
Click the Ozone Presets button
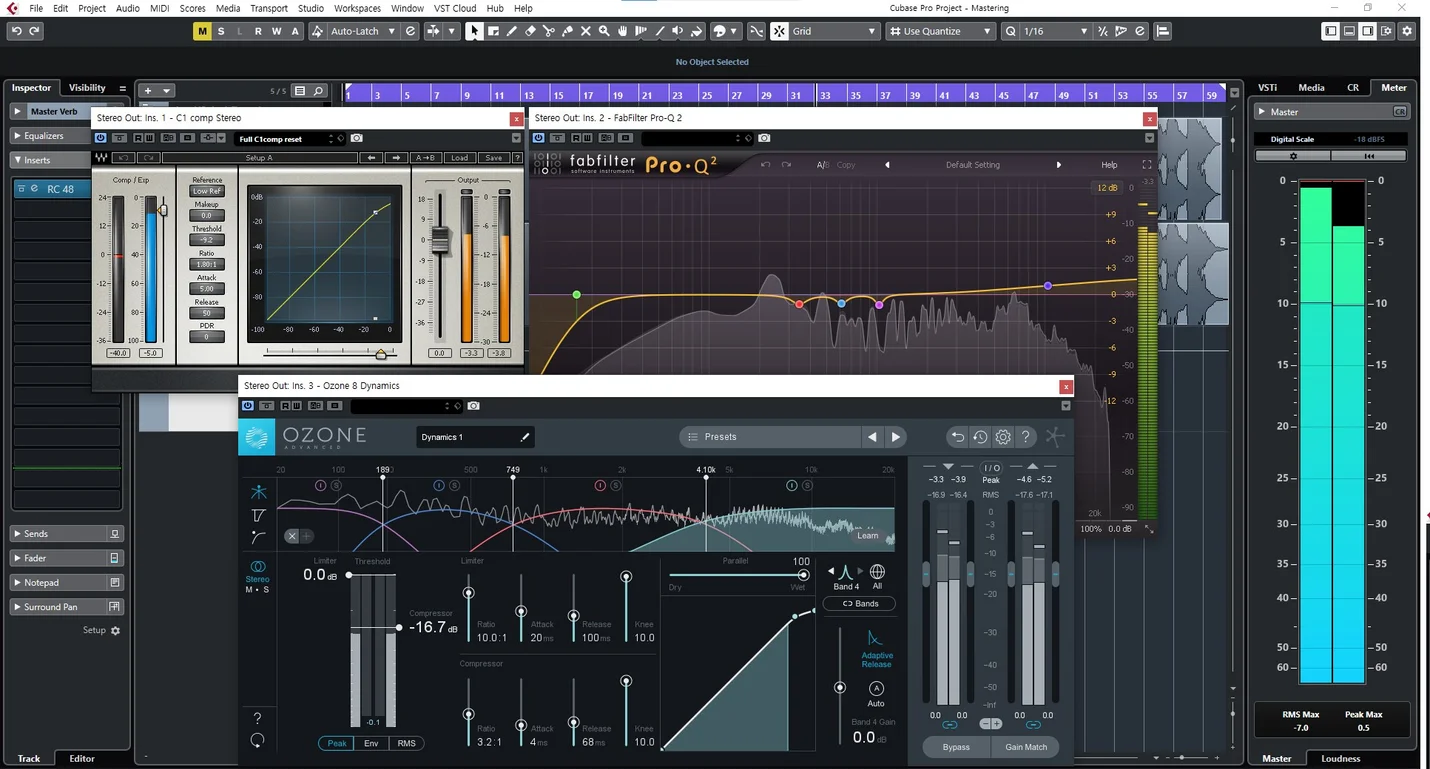coord(770,437)
